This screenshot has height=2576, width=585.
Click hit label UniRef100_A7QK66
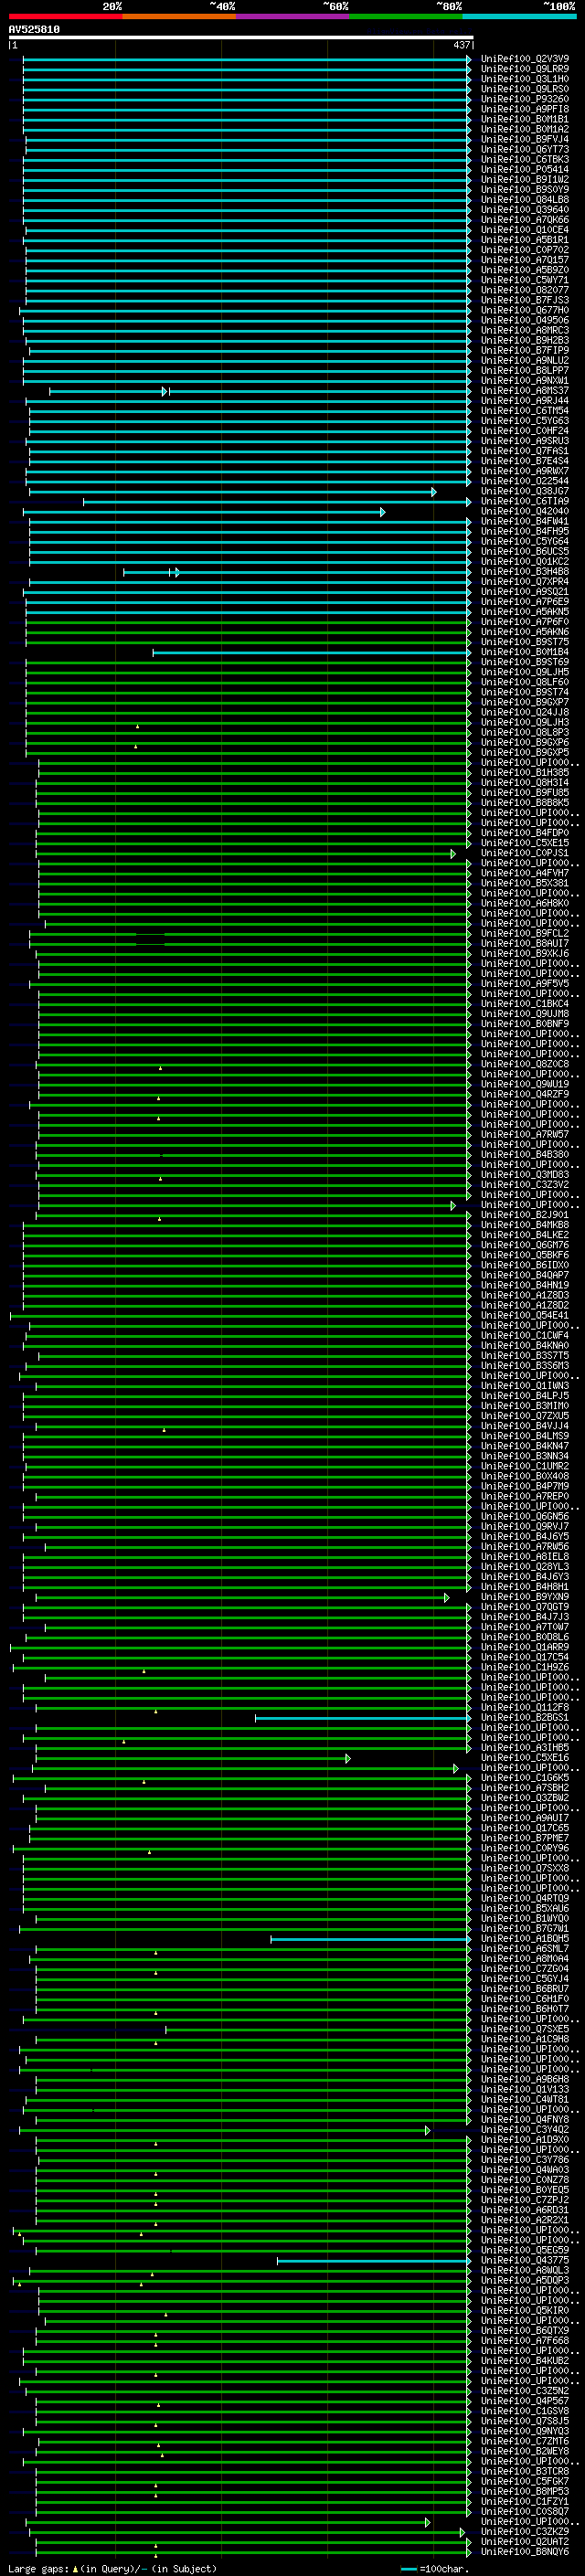tap(525, 220)
